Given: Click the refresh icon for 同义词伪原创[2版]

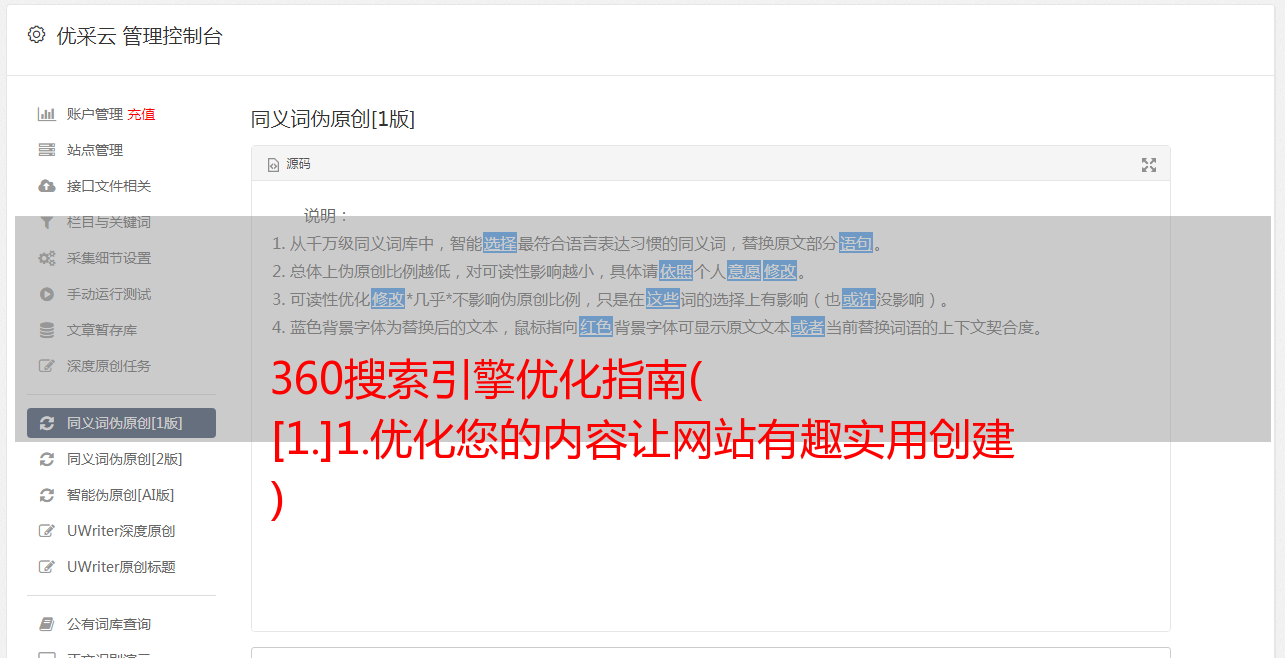Looking at the screenshot, I should (46, 459).
